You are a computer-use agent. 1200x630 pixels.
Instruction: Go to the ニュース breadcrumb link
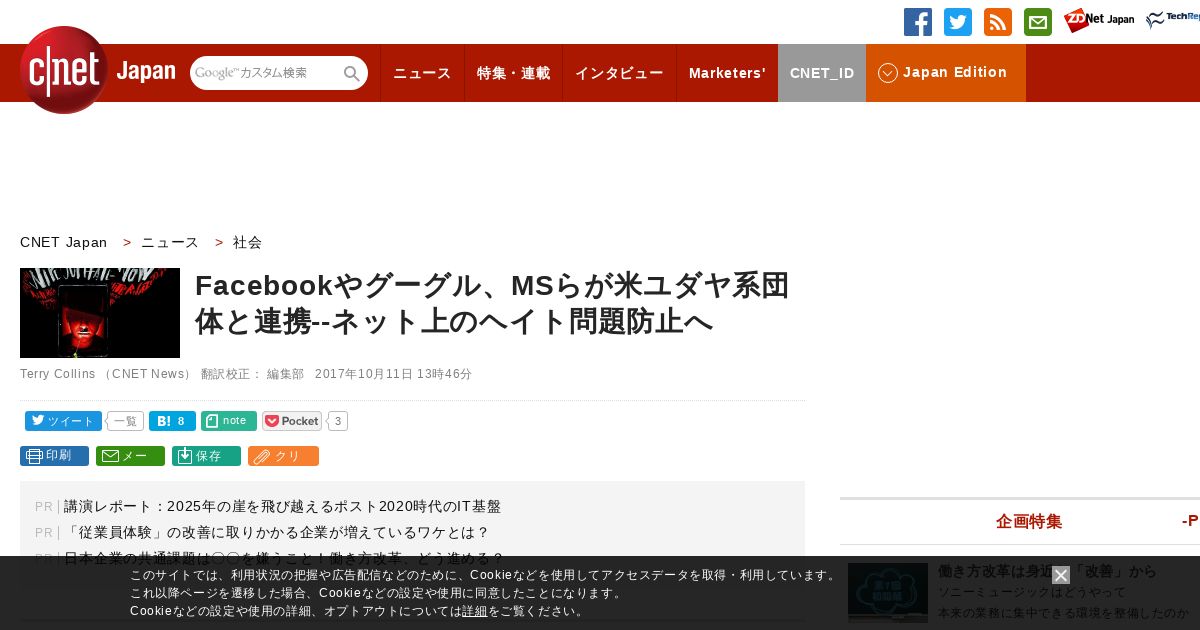[x=170, y=242]
